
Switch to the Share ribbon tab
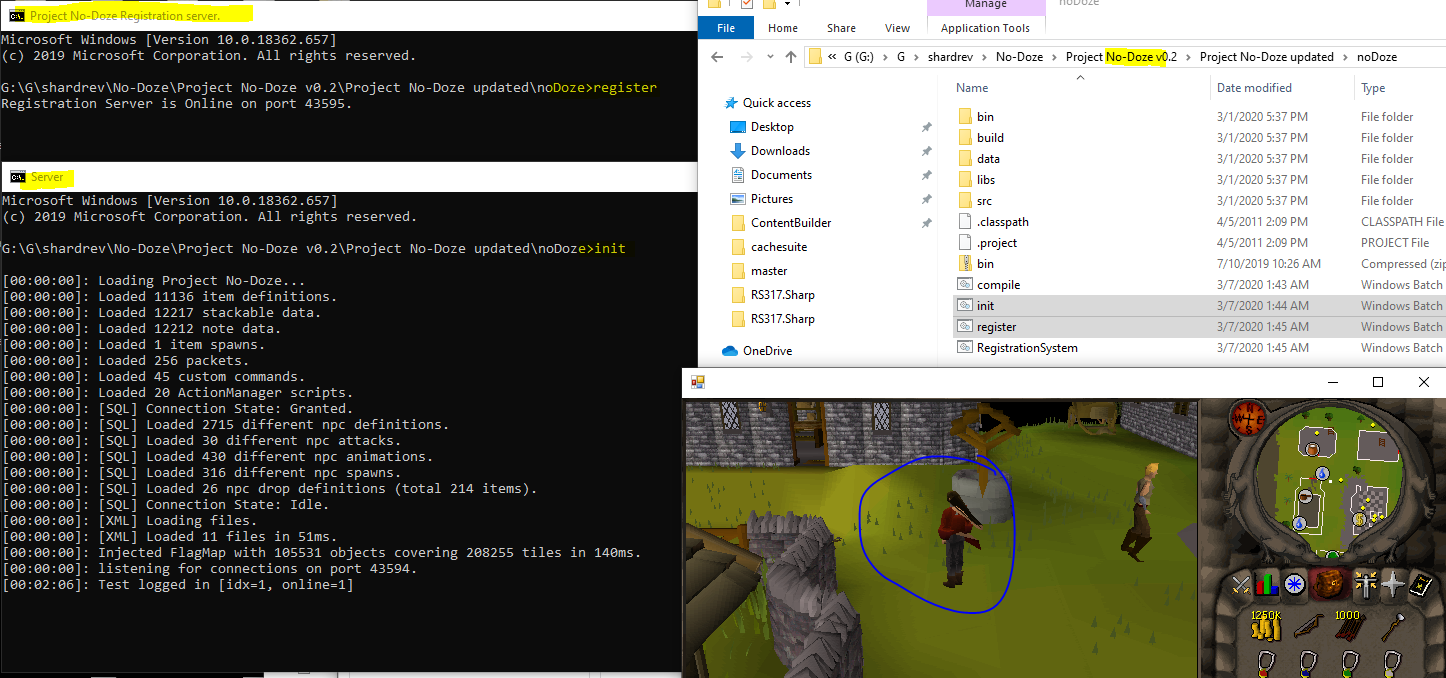[x=841, y=28]
